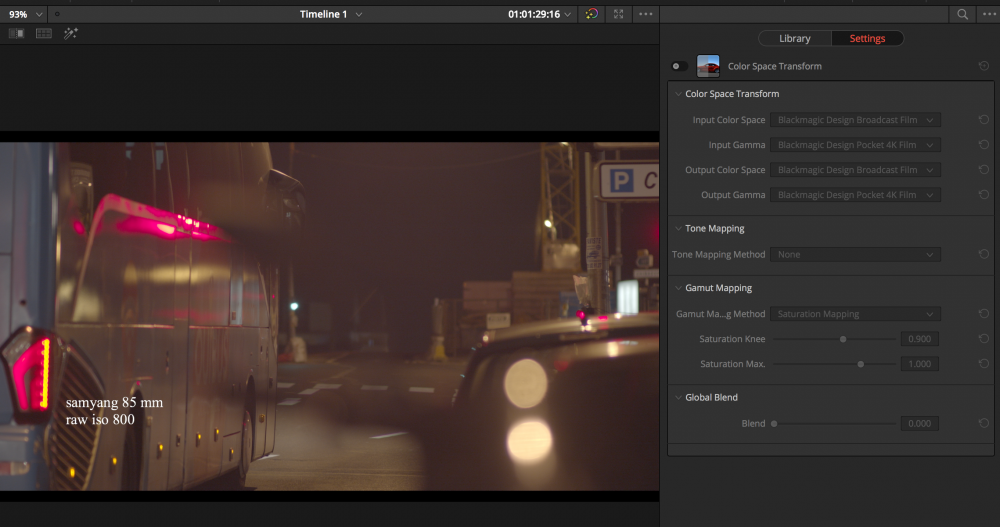This screenshot has height=527, width=1000.
Task: Toggle the Color Space Transform enable switch
Action: 679,66
